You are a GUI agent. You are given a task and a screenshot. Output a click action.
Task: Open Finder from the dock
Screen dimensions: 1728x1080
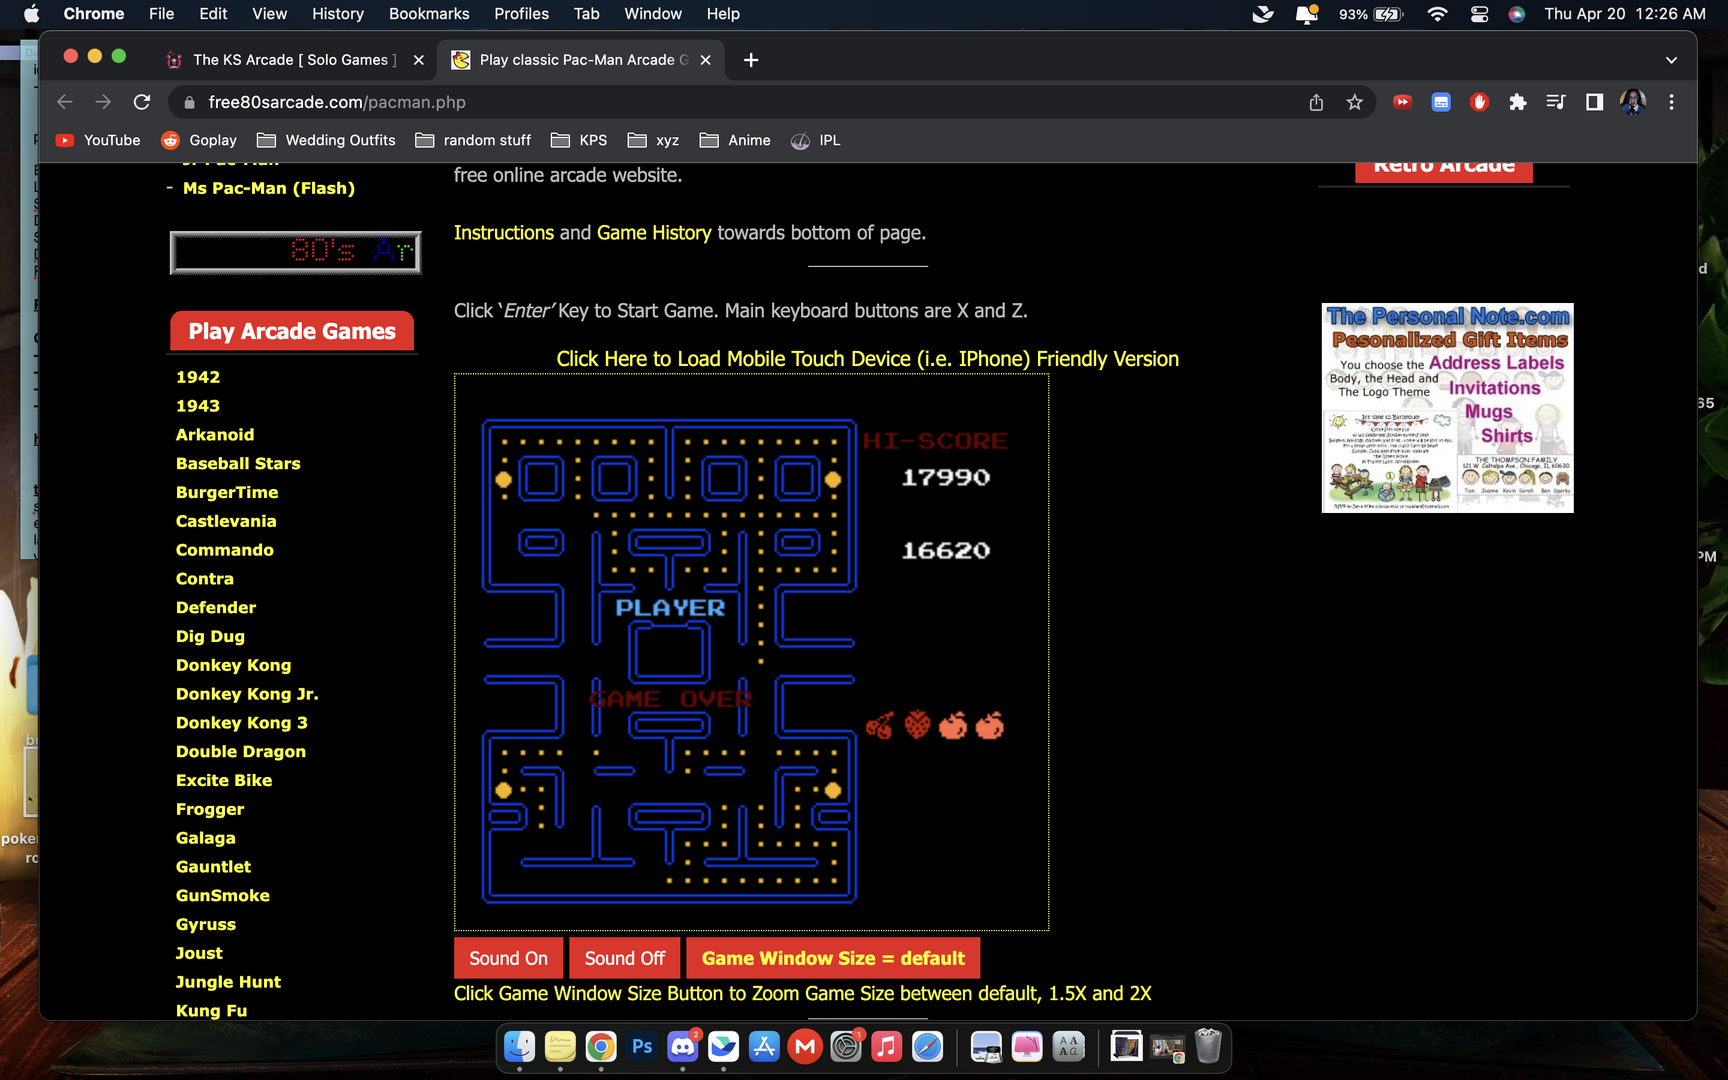coord(519,1047)
